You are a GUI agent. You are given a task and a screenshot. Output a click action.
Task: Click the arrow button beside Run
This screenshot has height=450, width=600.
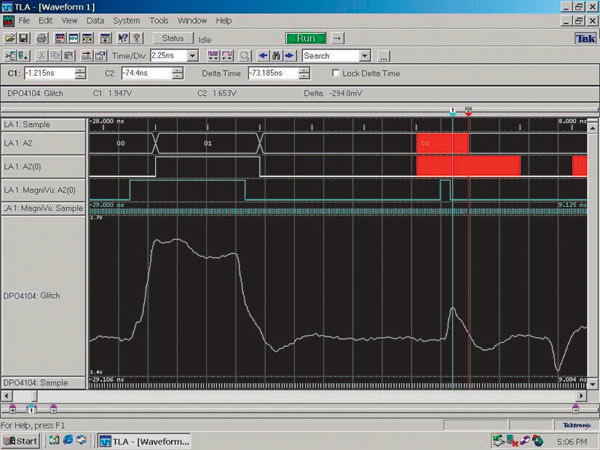click(338, 38)
